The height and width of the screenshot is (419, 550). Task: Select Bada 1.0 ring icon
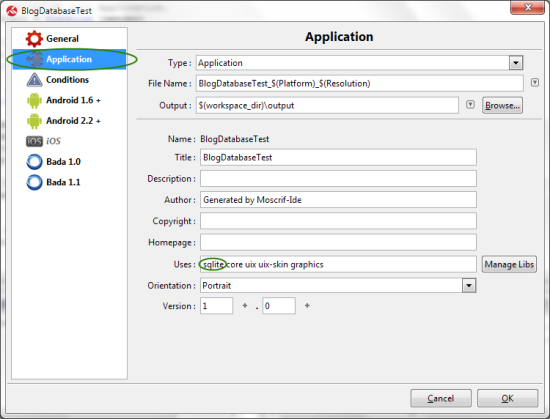click(x=34, y=162)
